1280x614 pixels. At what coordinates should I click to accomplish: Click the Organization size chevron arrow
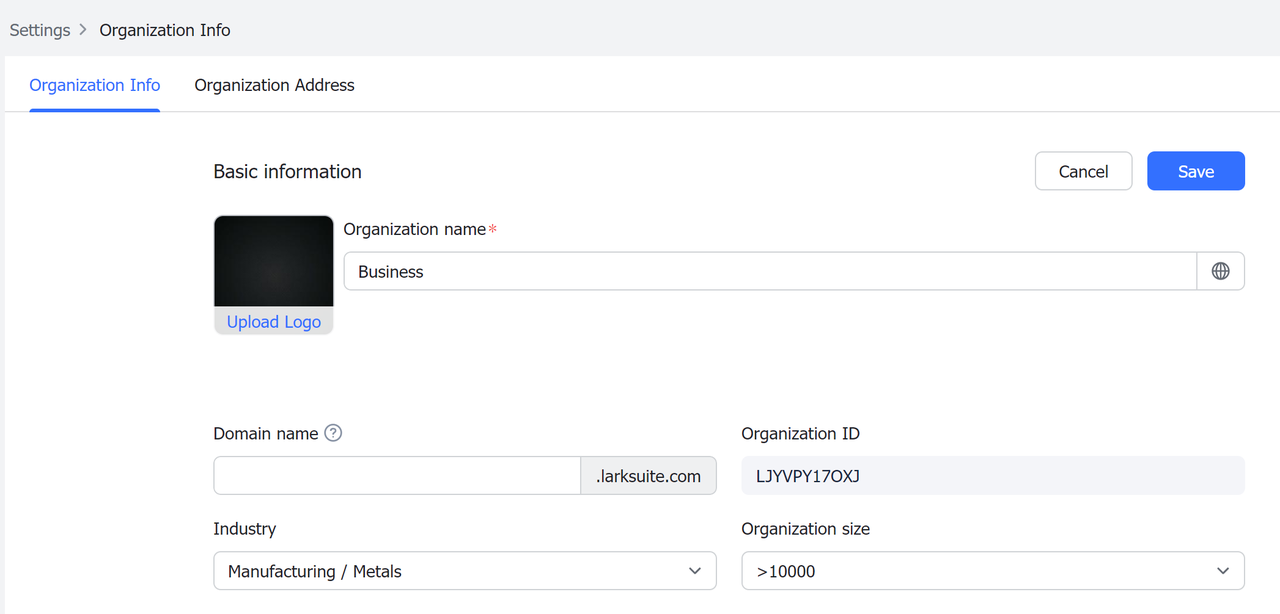tap(1222, 571)
